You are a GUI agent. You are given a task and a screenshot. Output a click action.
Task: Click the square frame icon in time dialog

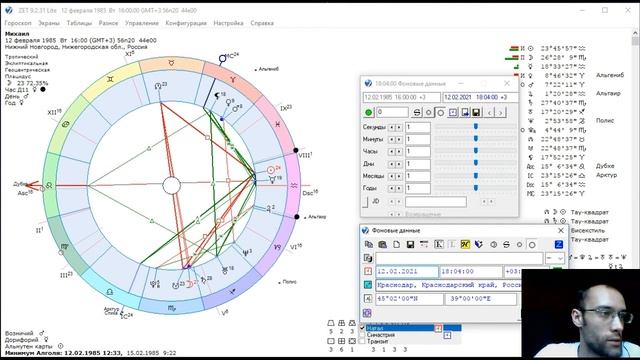pyautogui.click(x=453, y=112)
